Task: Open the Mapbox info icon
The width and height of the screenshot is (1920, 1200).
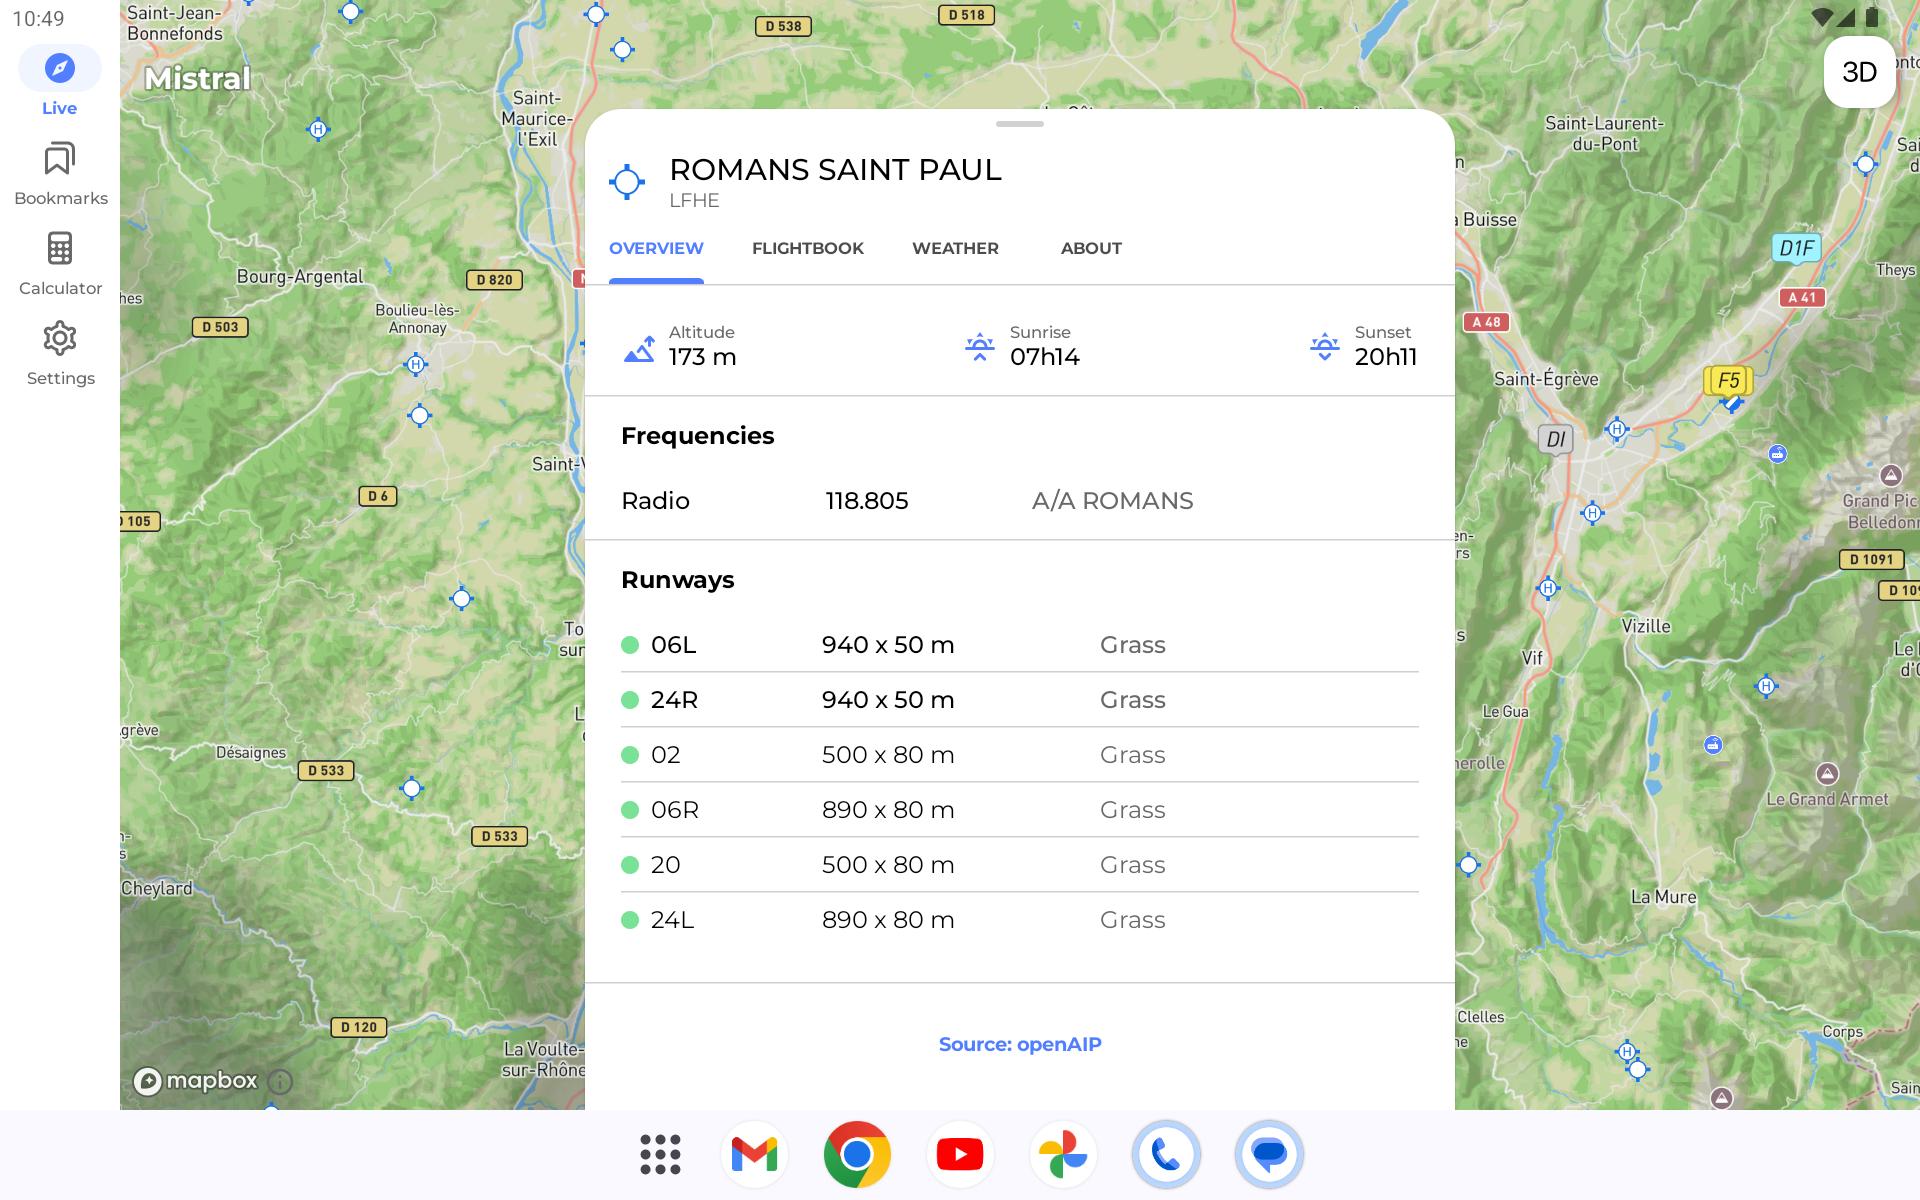Action: pyautogui.click(x=281, y=1081)
